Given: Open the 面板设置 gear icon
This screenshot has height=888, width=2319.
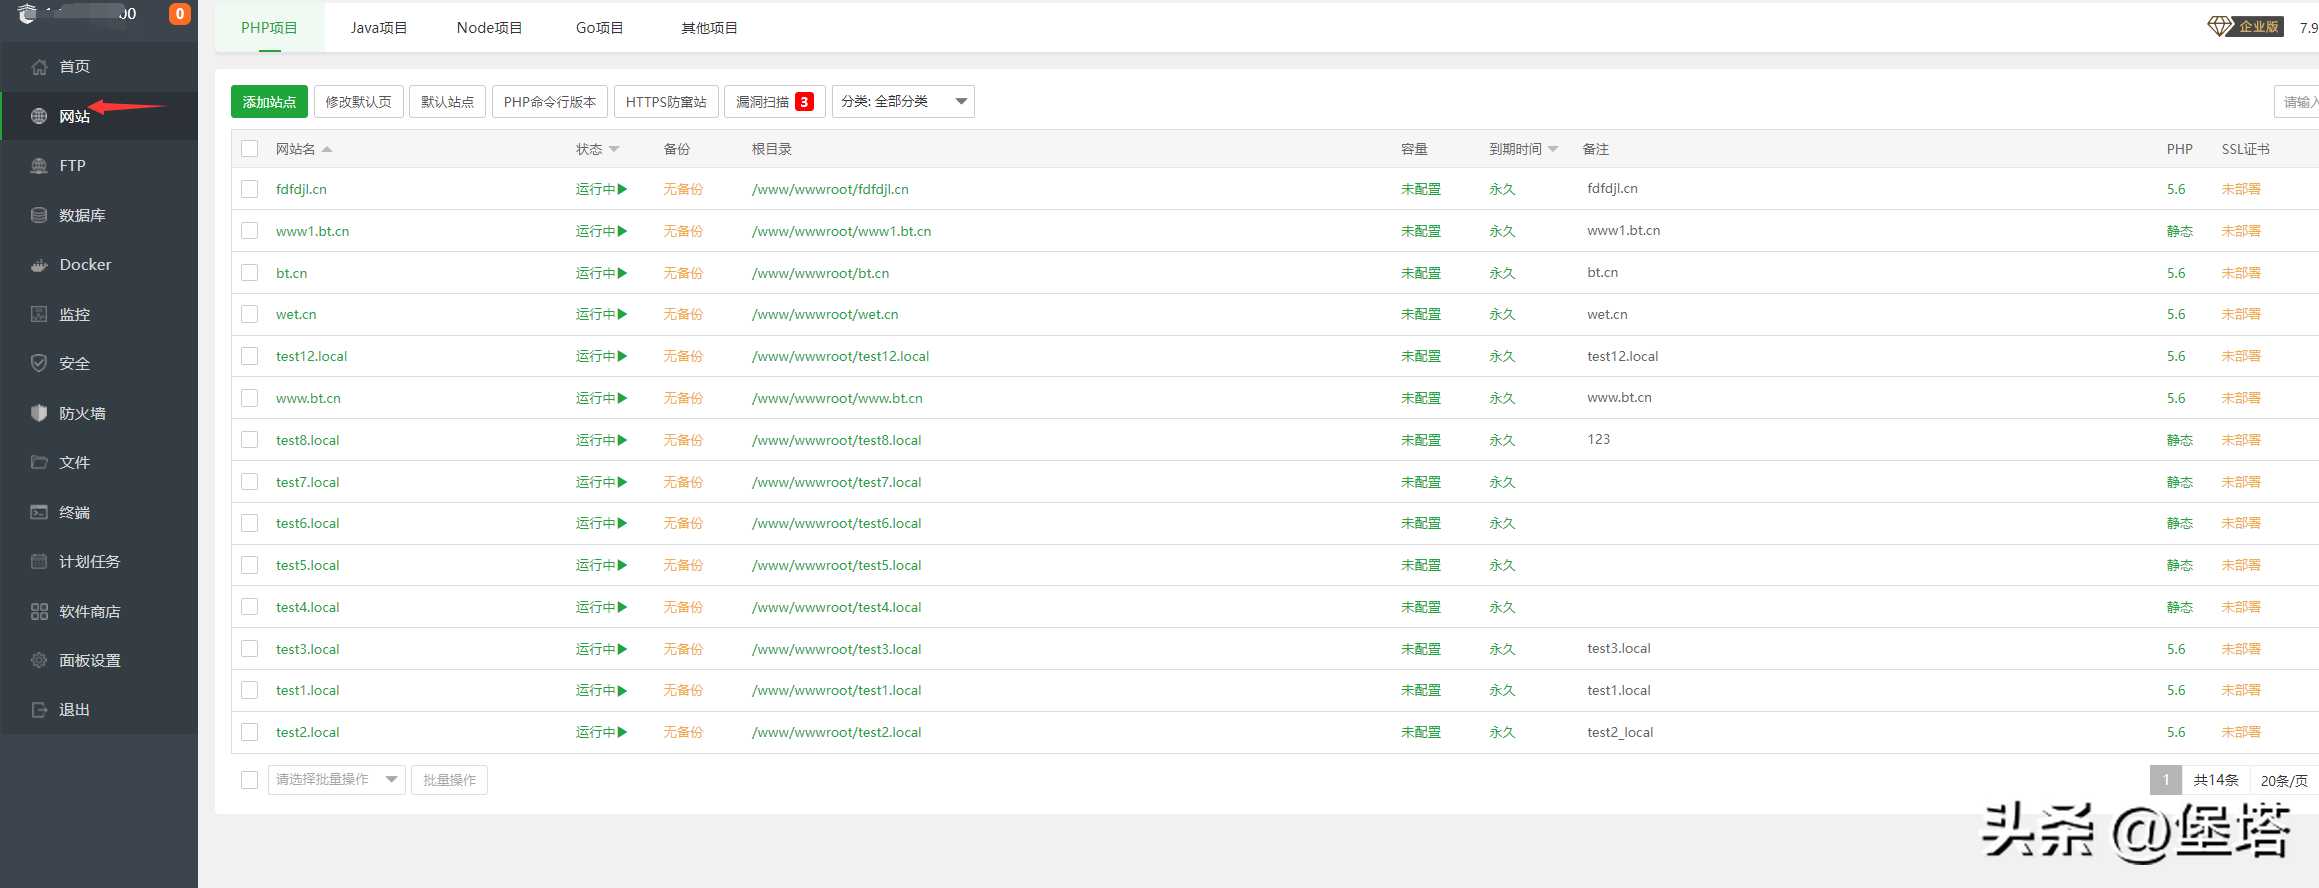Looking at the screenshot, I should (x=39, y=660).
